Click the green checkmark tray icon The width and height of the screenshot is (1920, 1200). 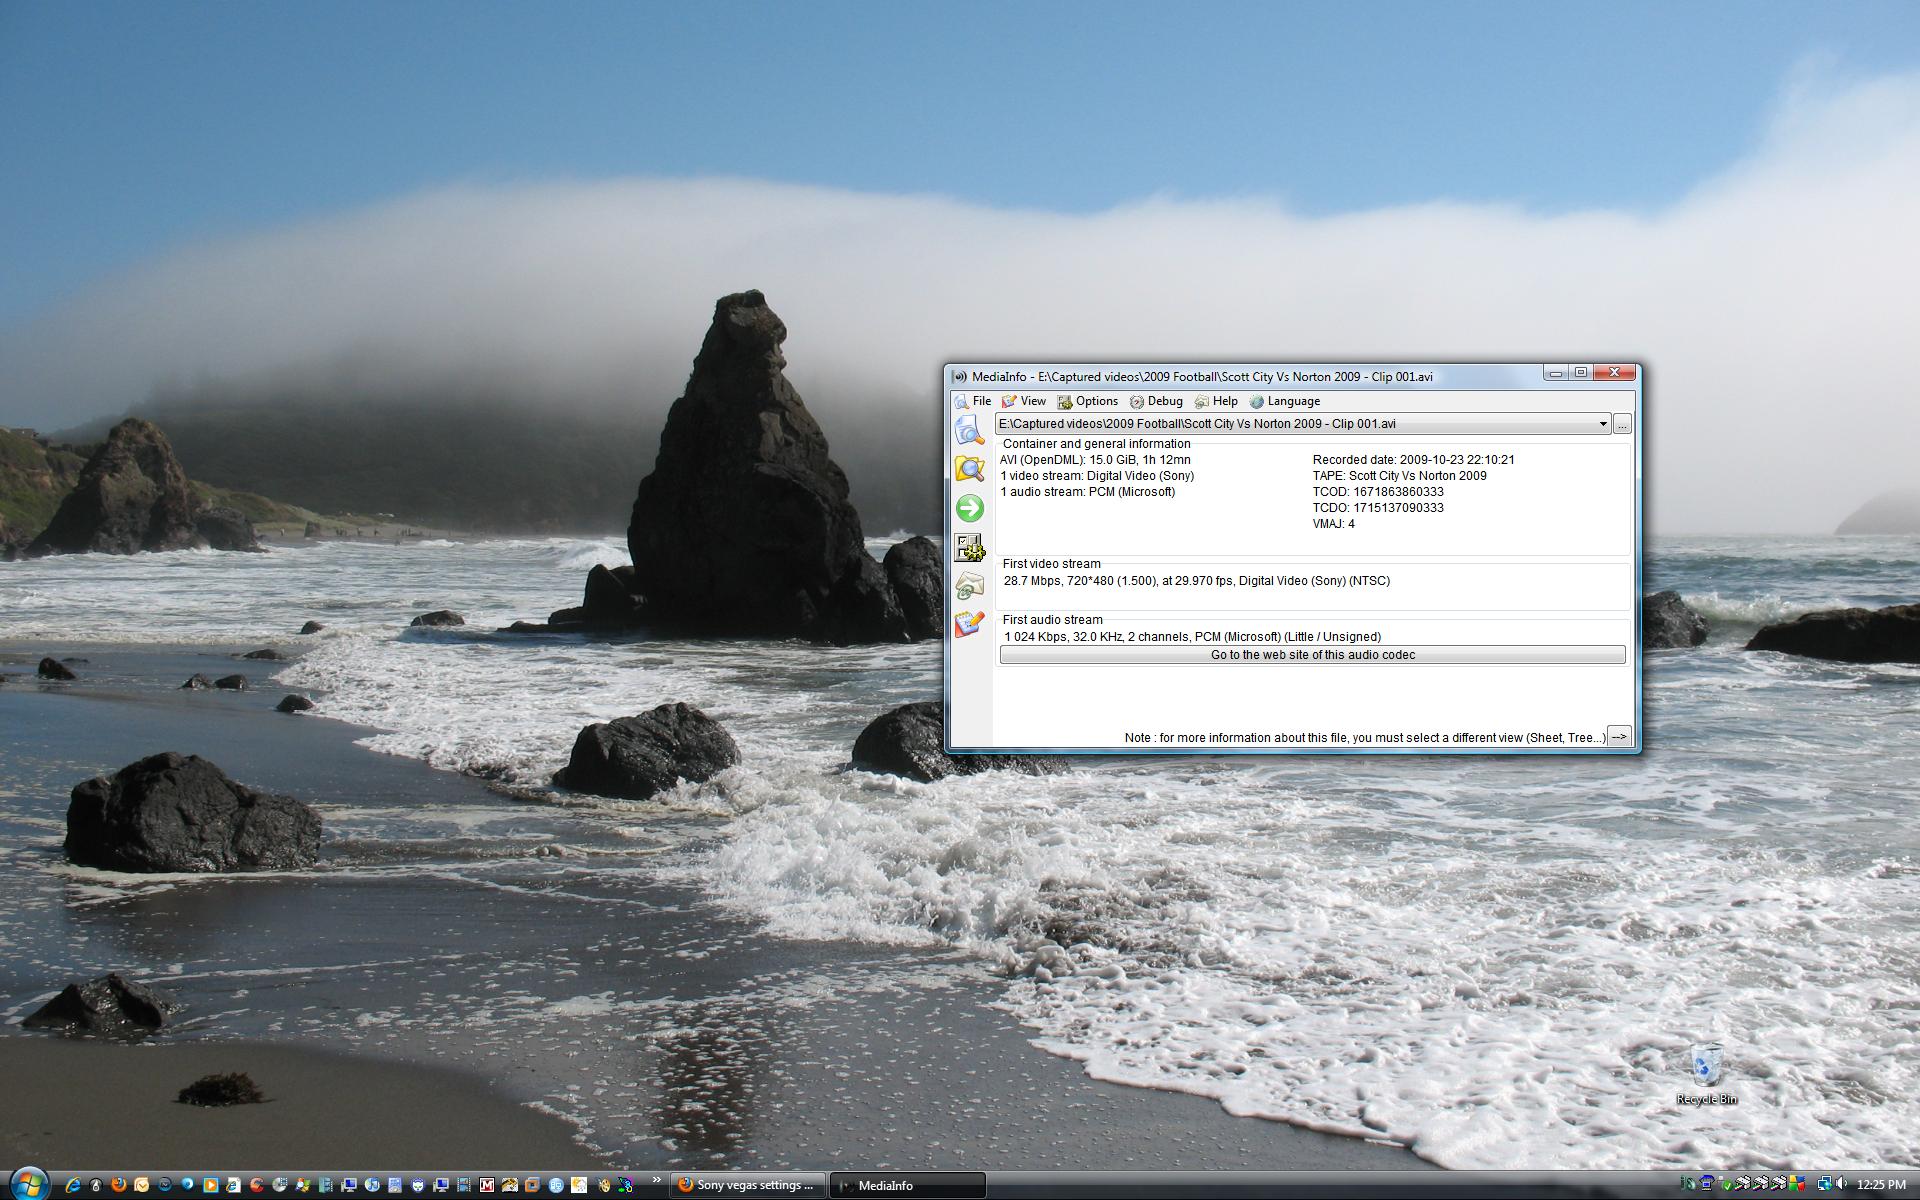tap(1727, 1185)
